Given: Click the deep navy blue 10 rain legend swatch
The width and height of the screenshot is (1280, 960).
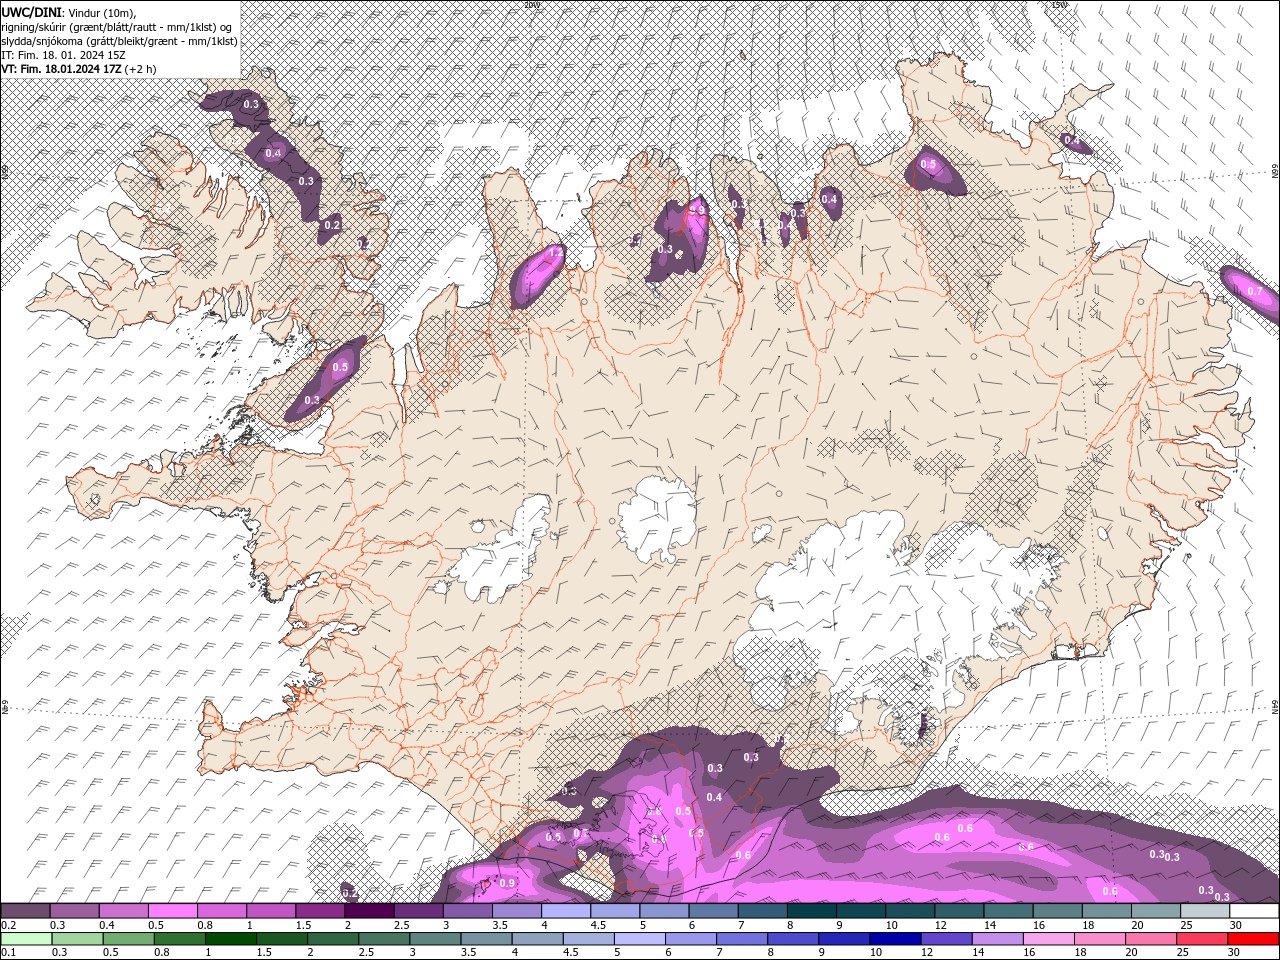Looking at the screenshot, I should (x=894, y=939).
